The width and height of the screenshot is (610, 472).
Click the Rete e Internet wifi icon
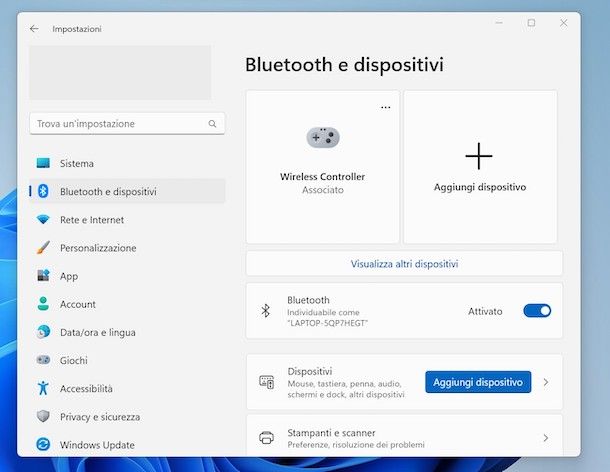(x=43, y=219)
